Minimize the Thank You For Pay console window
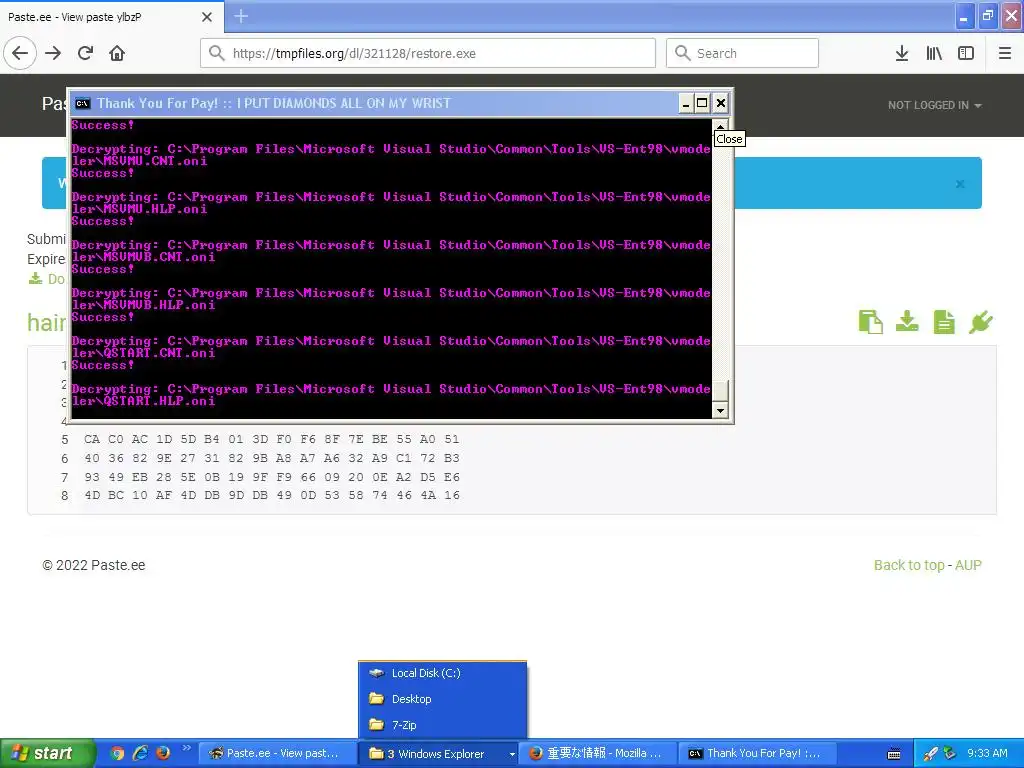Screen dimensions: 1024x768 (686, 103)
